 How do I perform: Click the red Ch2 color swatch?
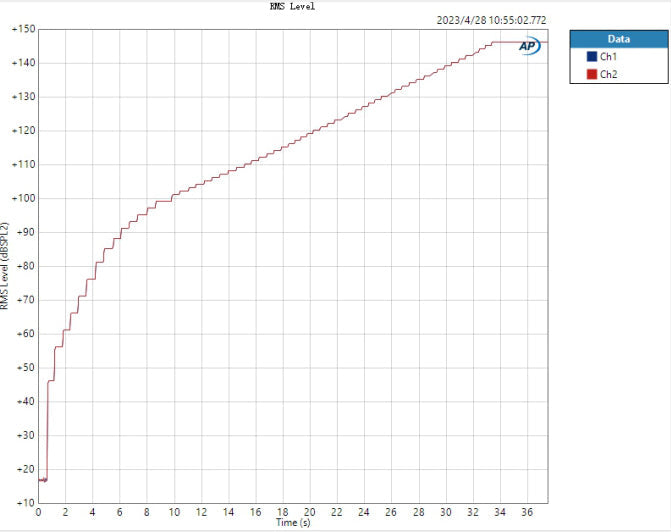591,74
